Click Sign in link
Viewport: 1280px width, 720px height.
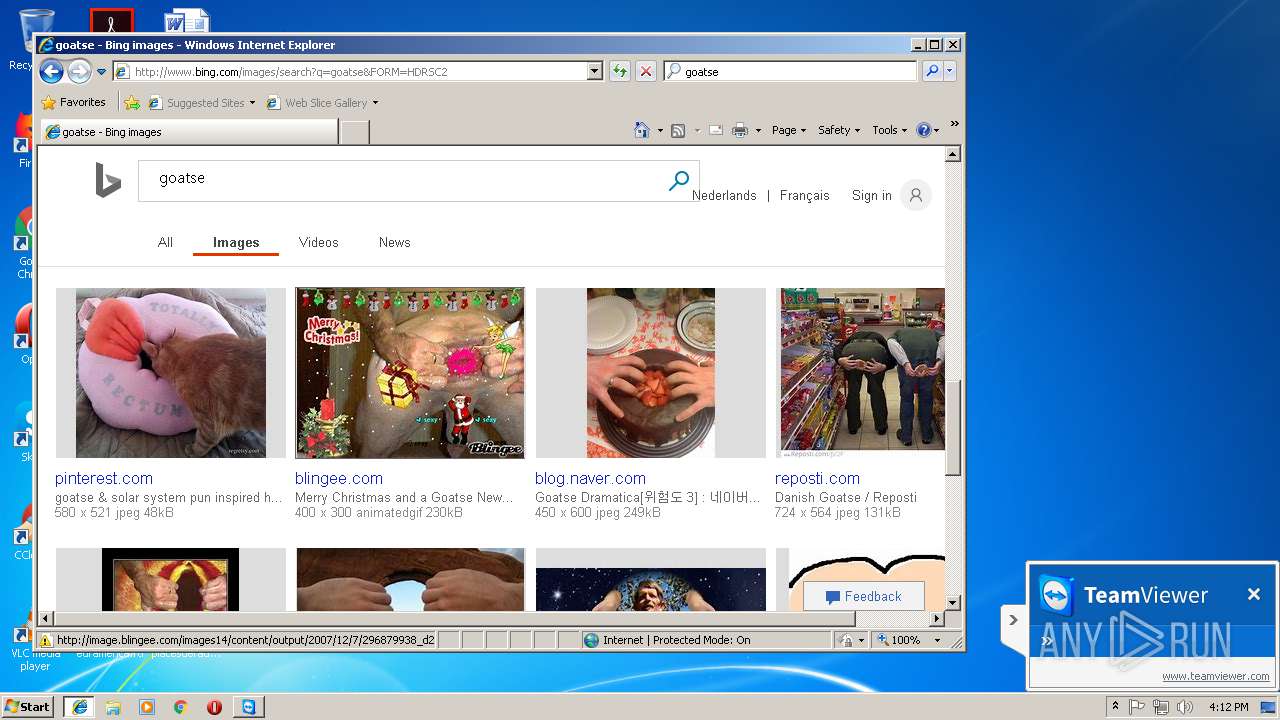872,196
